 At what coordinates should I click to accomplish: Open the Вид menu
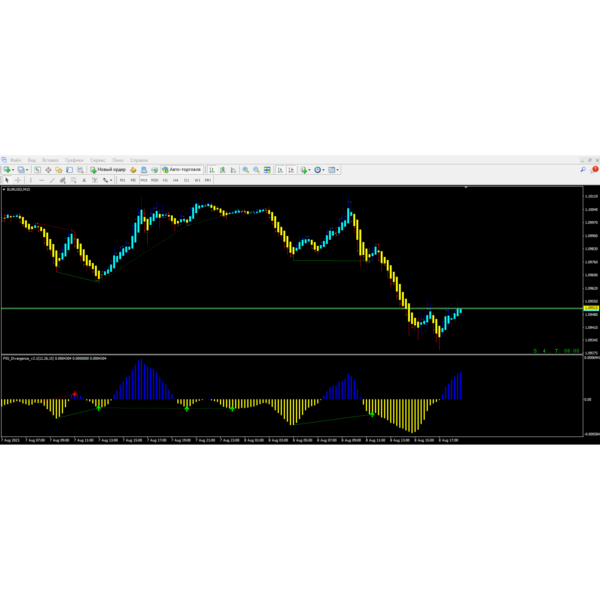(32, 160)
